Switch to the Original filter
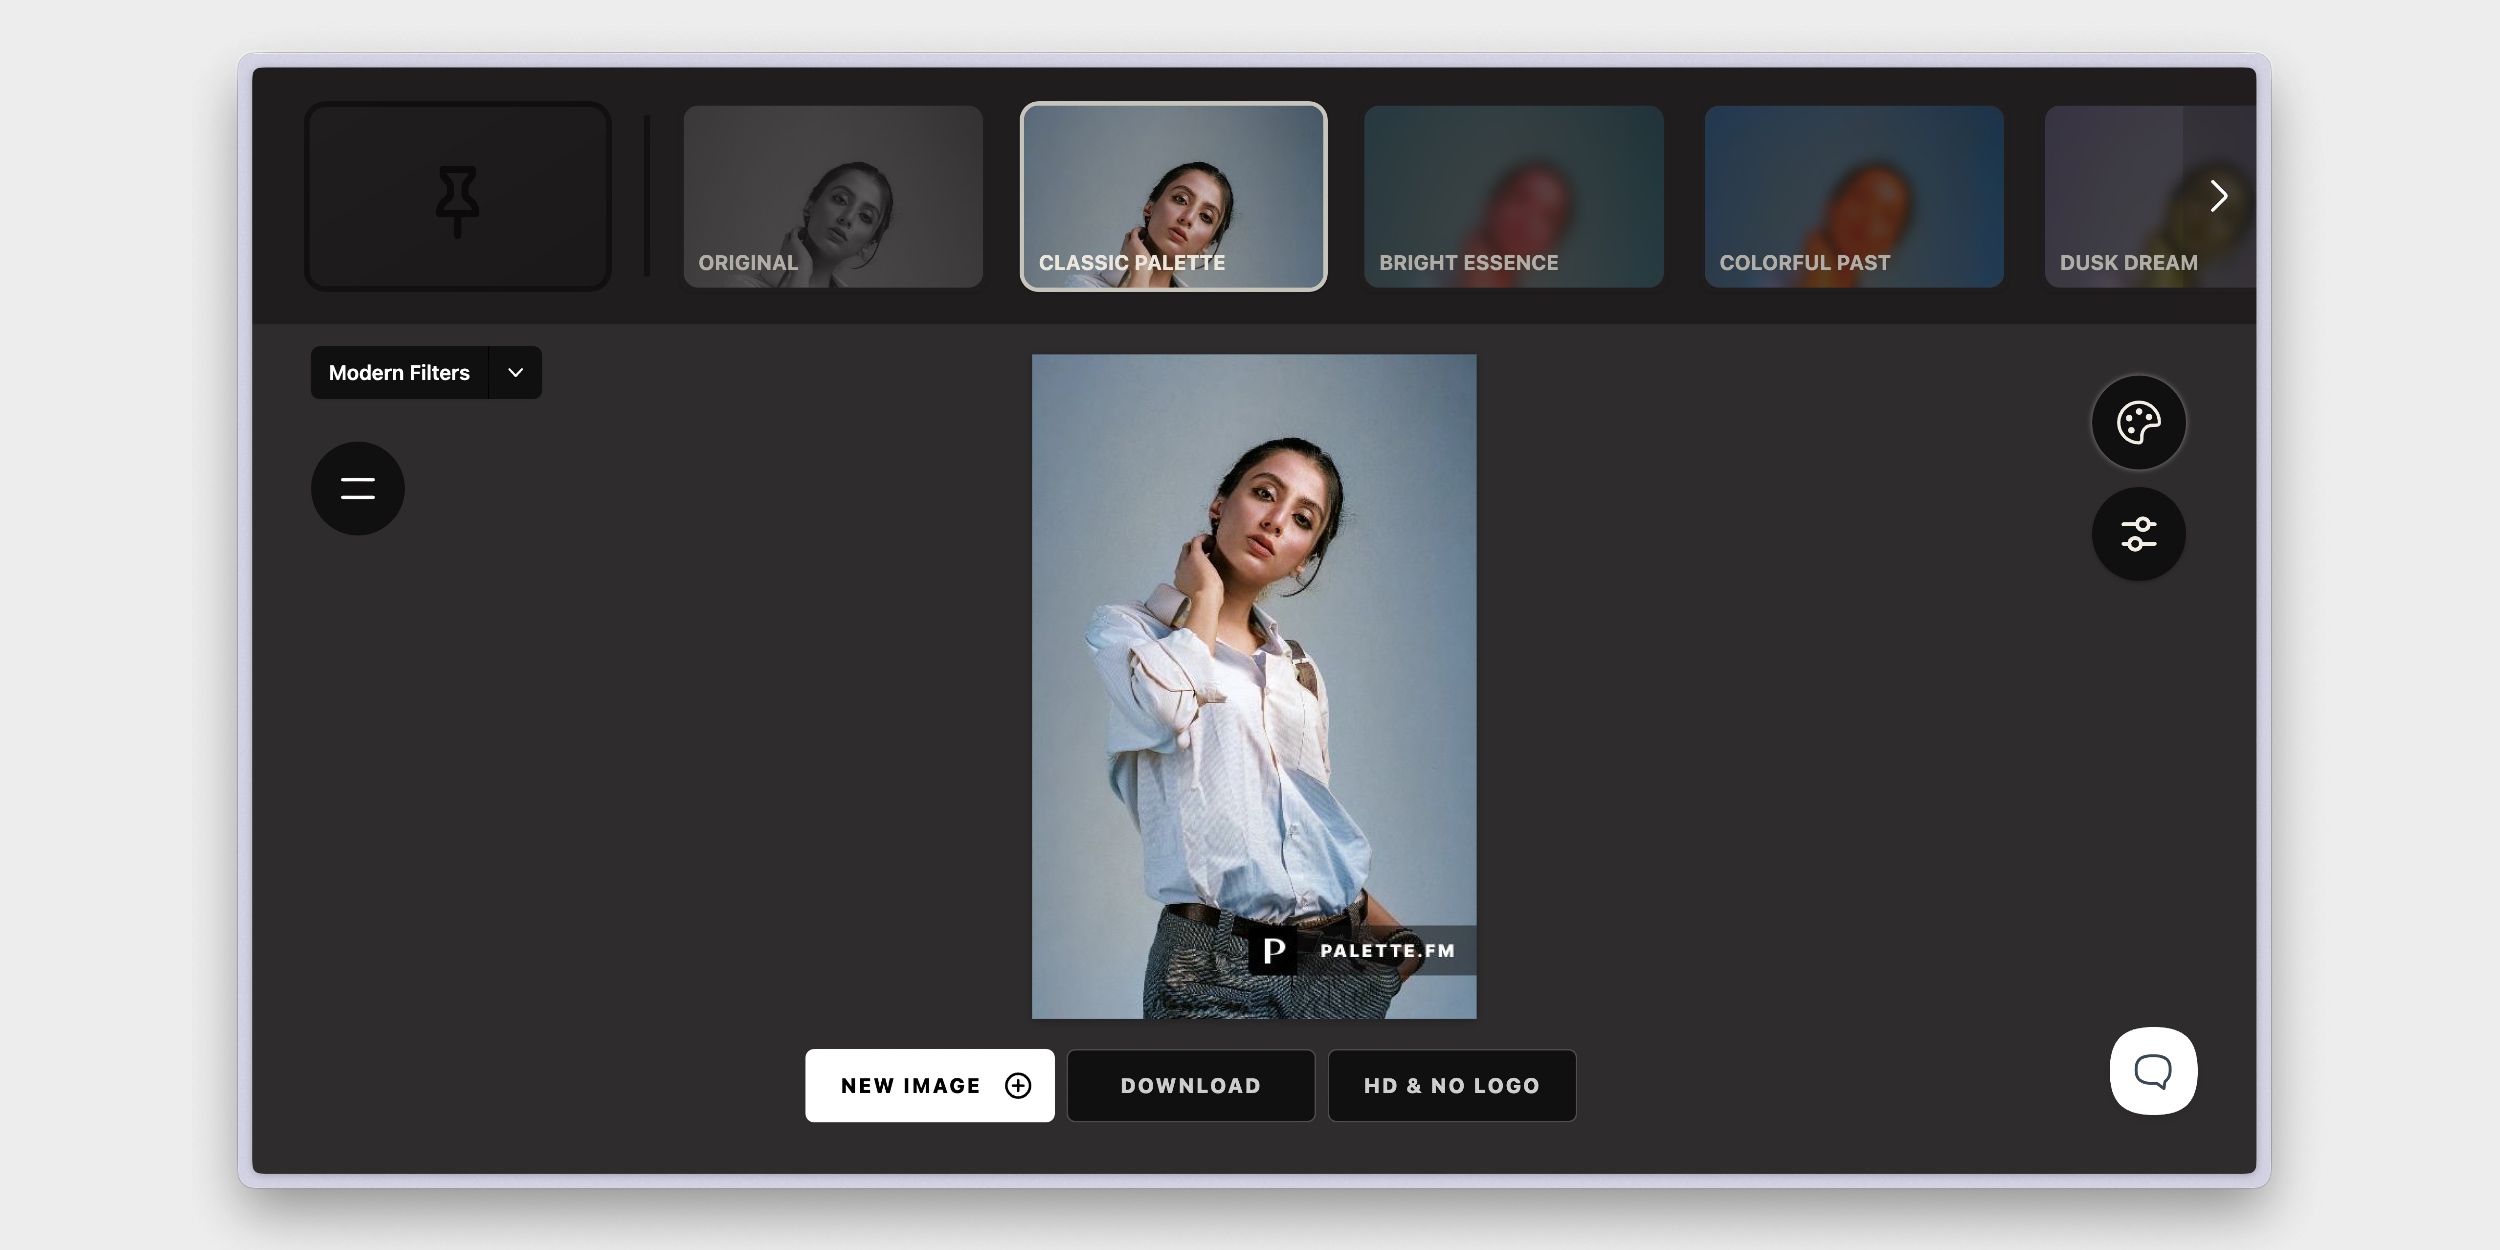 (x=833, y=196)
